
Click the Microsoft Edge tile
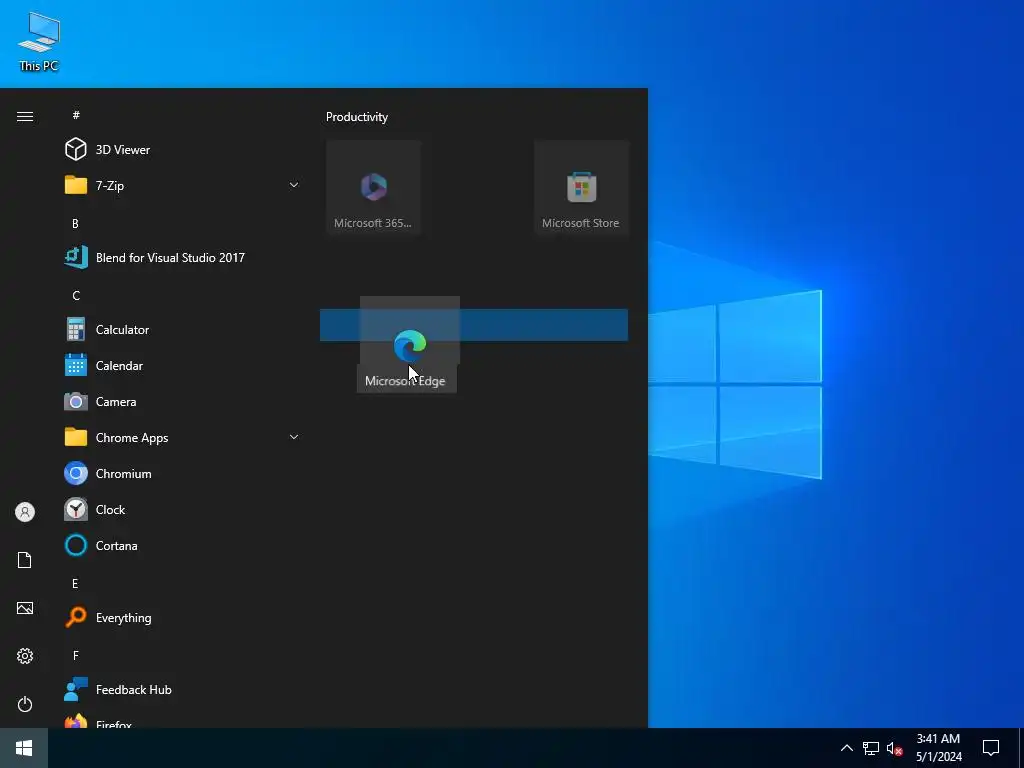coord(409,345)
